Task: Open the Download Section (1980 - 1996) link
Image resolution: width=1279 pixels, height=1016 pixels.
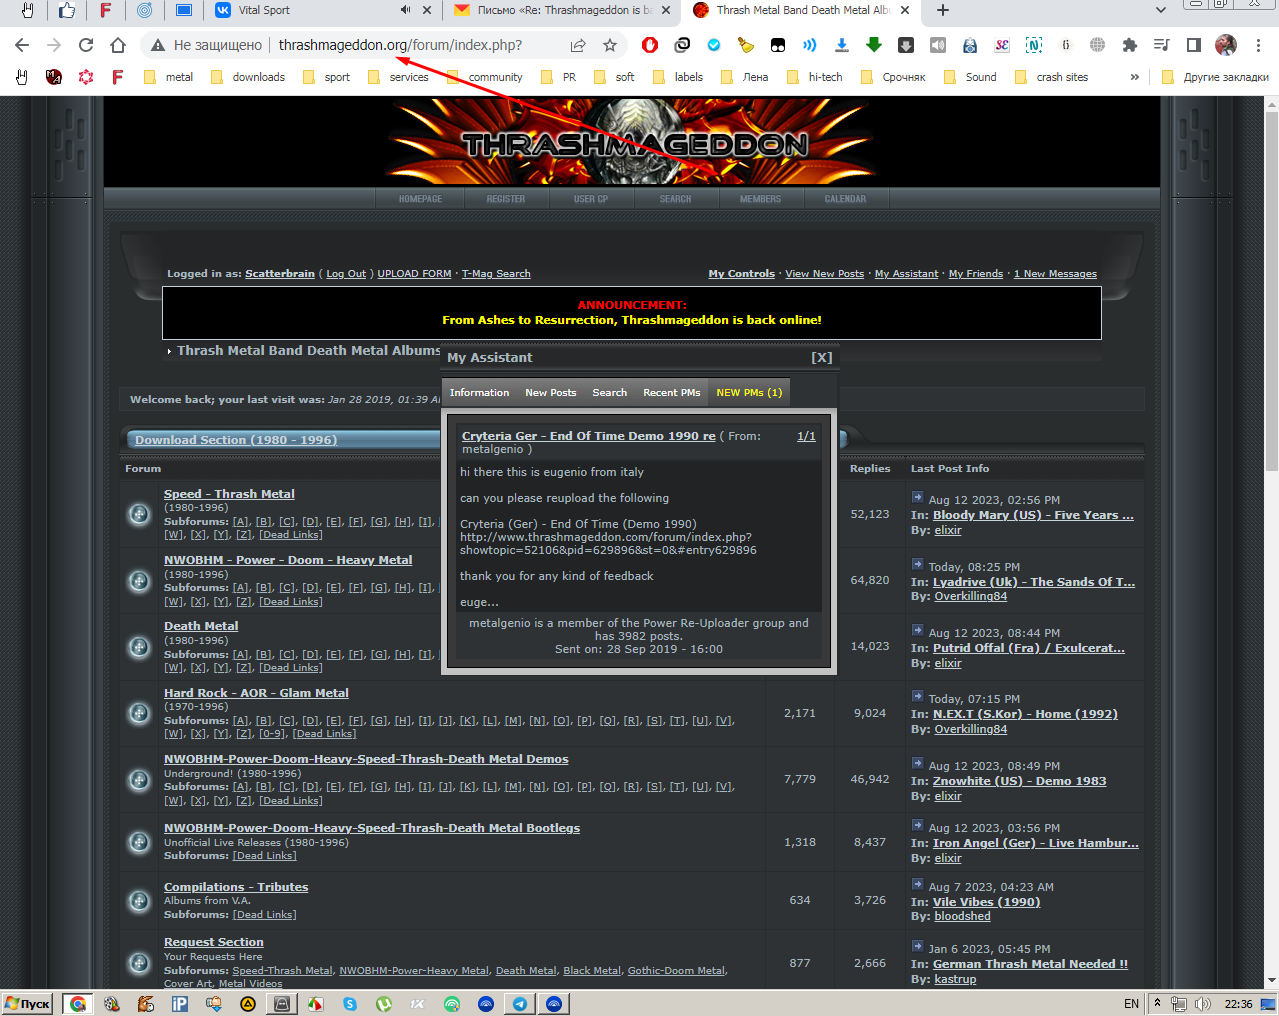Action: coord(236,440)
